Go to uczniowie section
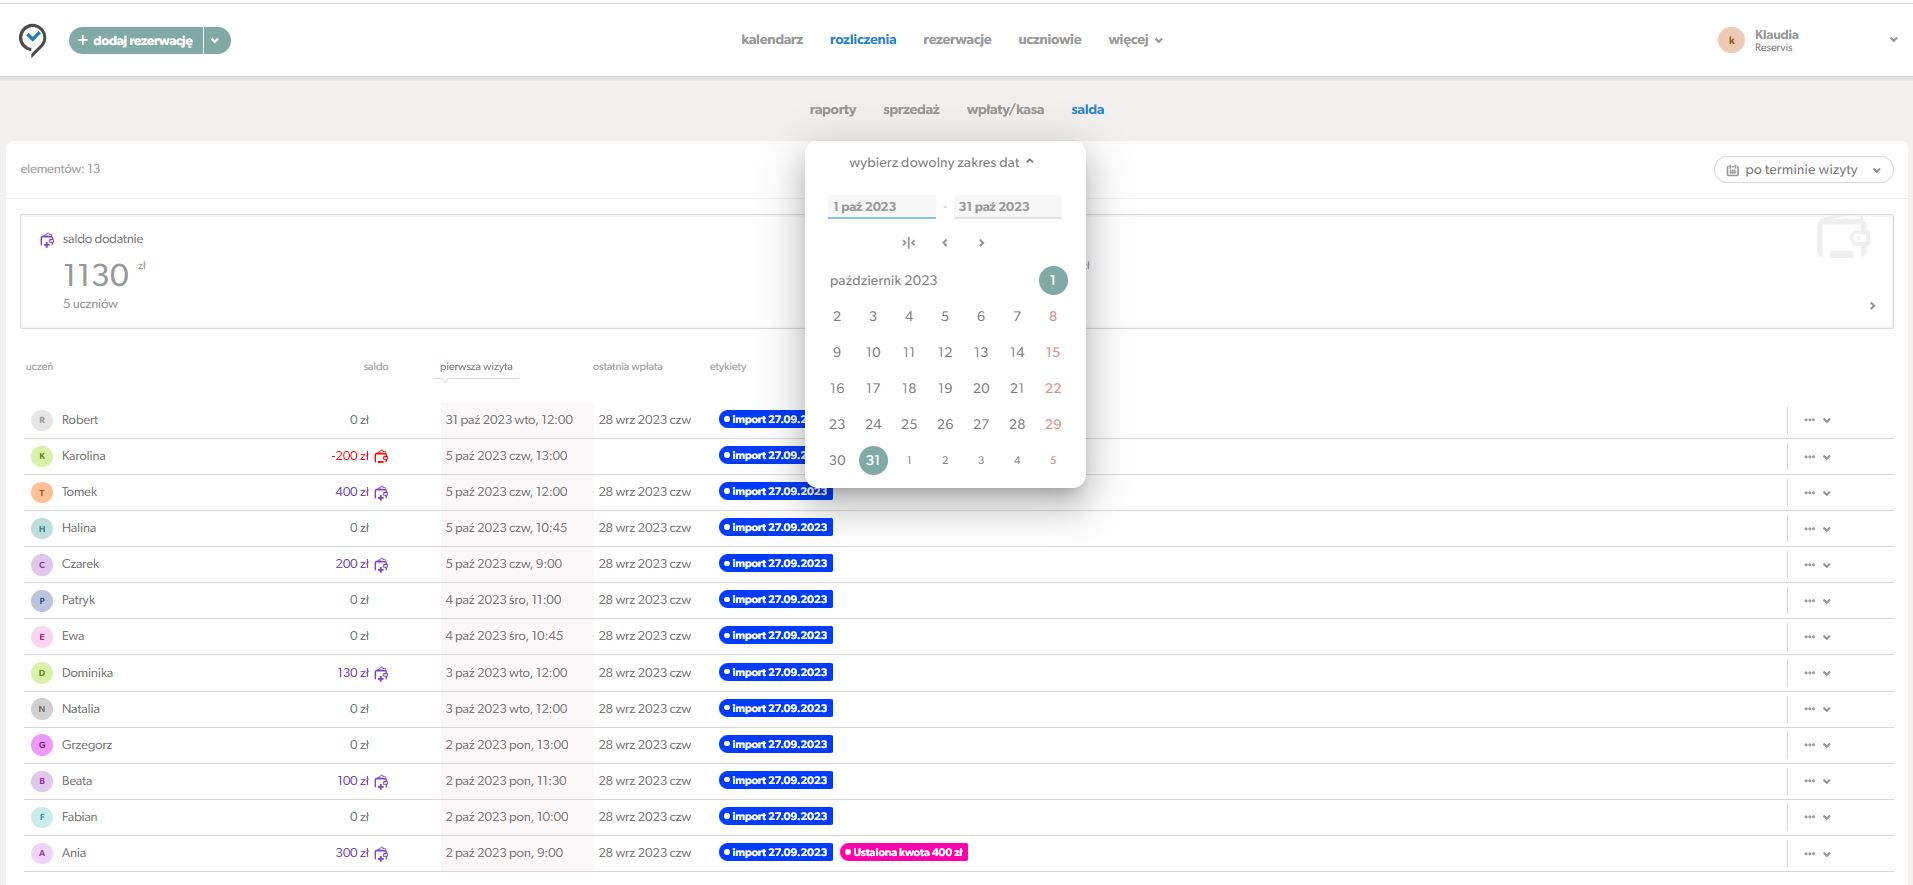Screen dimensions: 1913x885 coord(1050,40)
